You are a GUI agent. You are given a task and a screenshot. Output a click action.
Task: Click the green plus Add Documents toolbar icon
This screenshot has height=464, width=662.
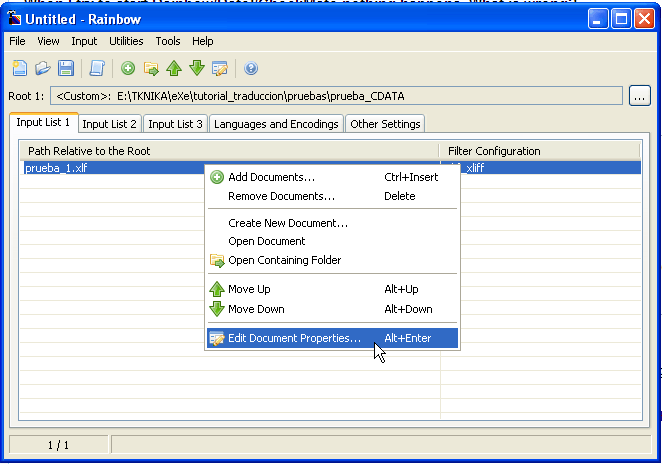tap(128, 68)
